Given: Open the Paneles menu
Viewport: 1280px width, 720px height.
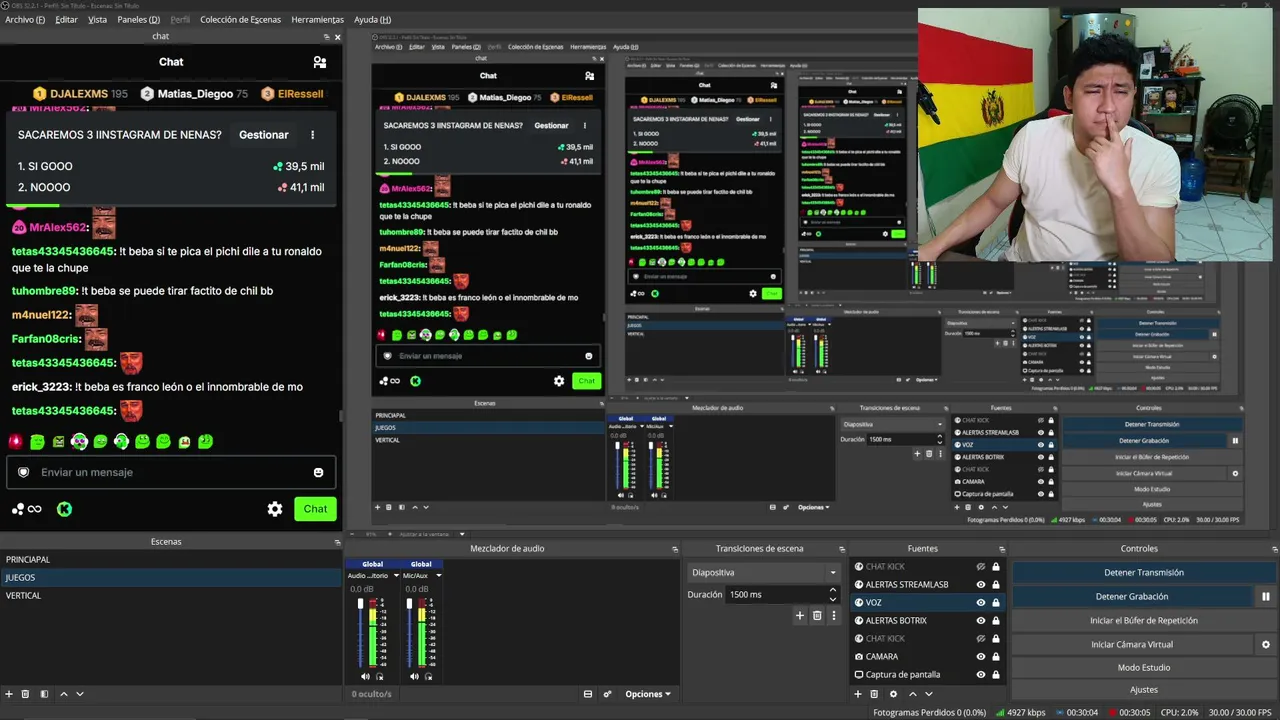Looking at the screenshot, I should coord(138,20).
